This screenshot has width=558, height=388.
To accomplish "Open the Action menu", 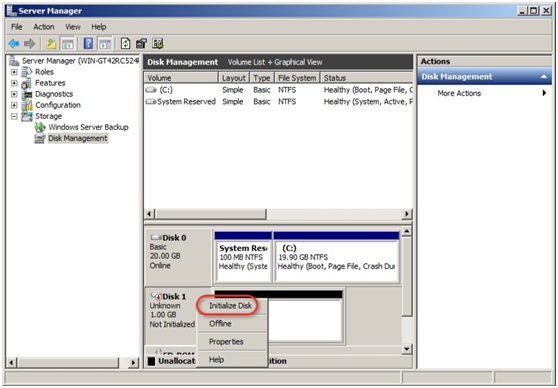I will tap(44, 27).
